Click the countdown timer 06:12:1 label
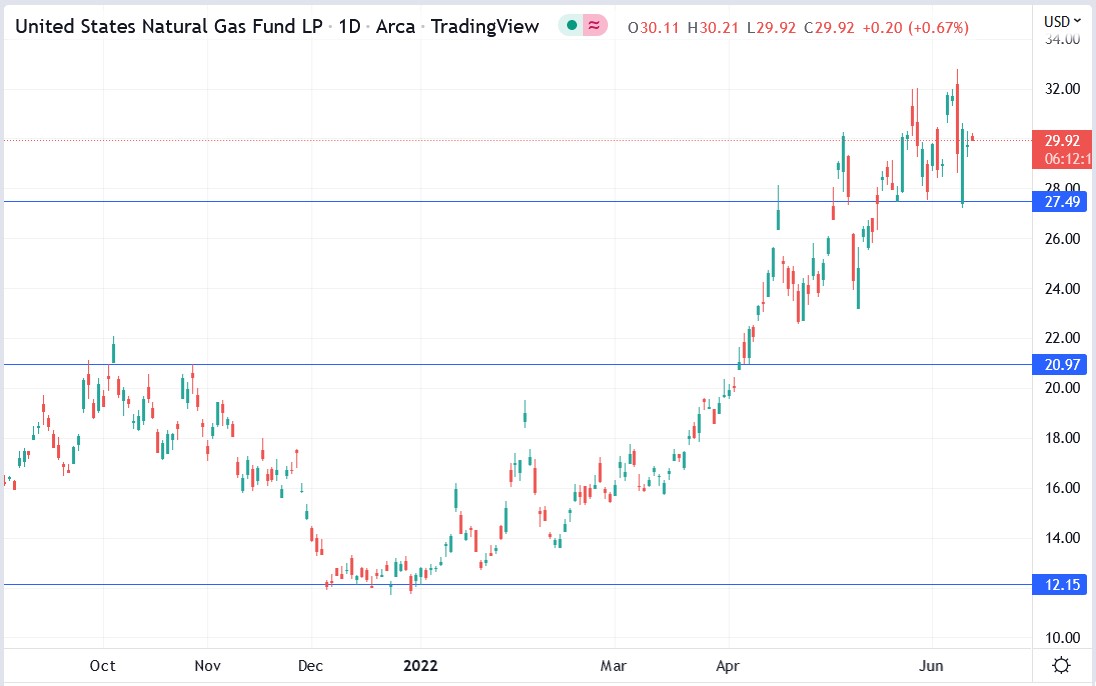1096x686 pixels. [1066, 159]
